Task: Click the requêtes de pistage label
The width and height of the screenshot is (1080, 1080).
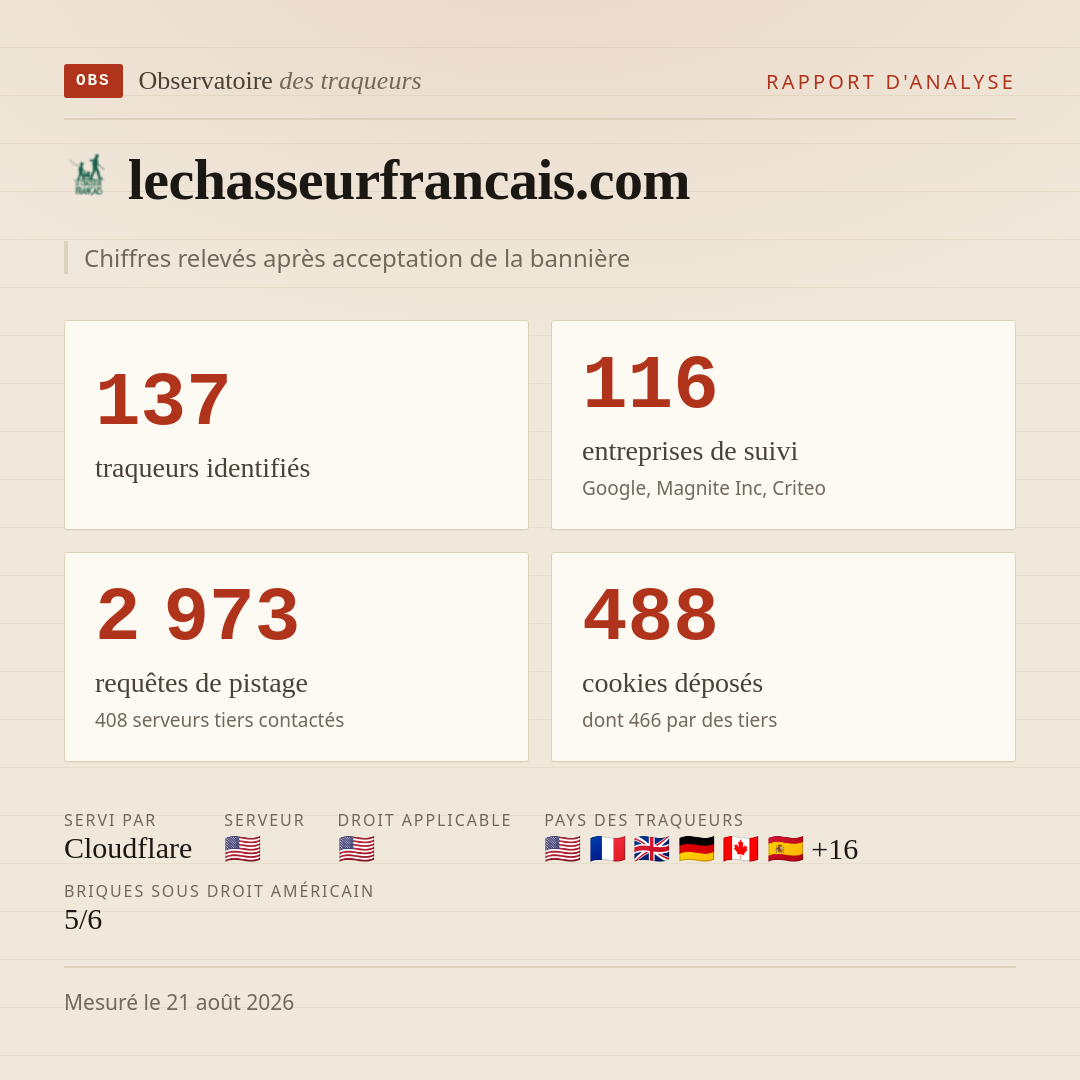Action: click(201, 683)
